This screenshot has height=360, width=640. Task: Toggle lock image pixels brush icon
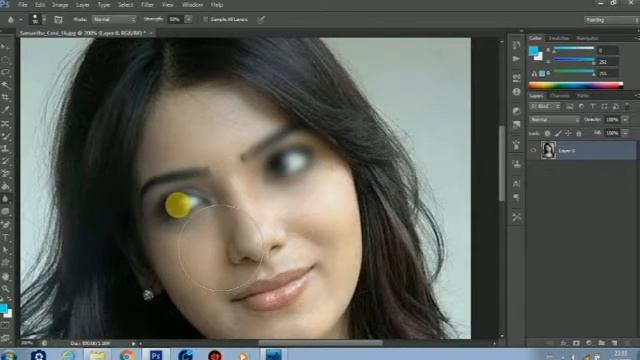558,133
